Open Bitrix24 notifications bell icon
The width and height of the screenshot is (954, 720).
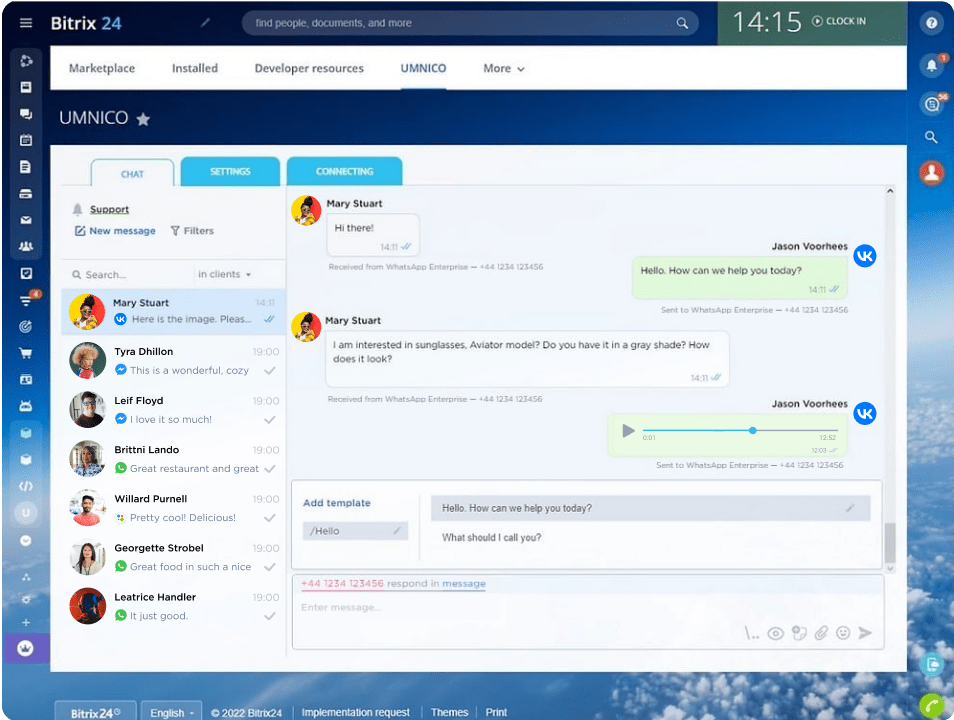tap(931, 64)
